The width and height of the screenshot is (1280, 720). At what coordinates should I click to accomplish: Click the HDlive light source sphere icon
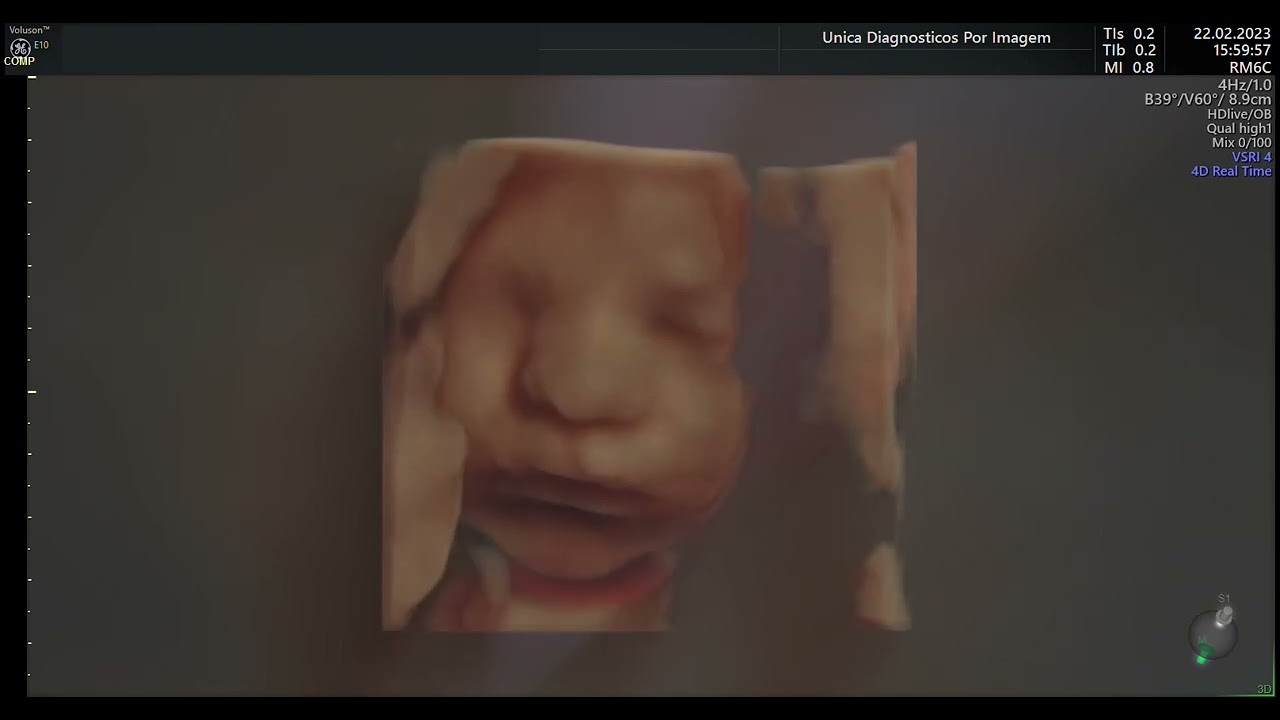(x=1213, y=635)
